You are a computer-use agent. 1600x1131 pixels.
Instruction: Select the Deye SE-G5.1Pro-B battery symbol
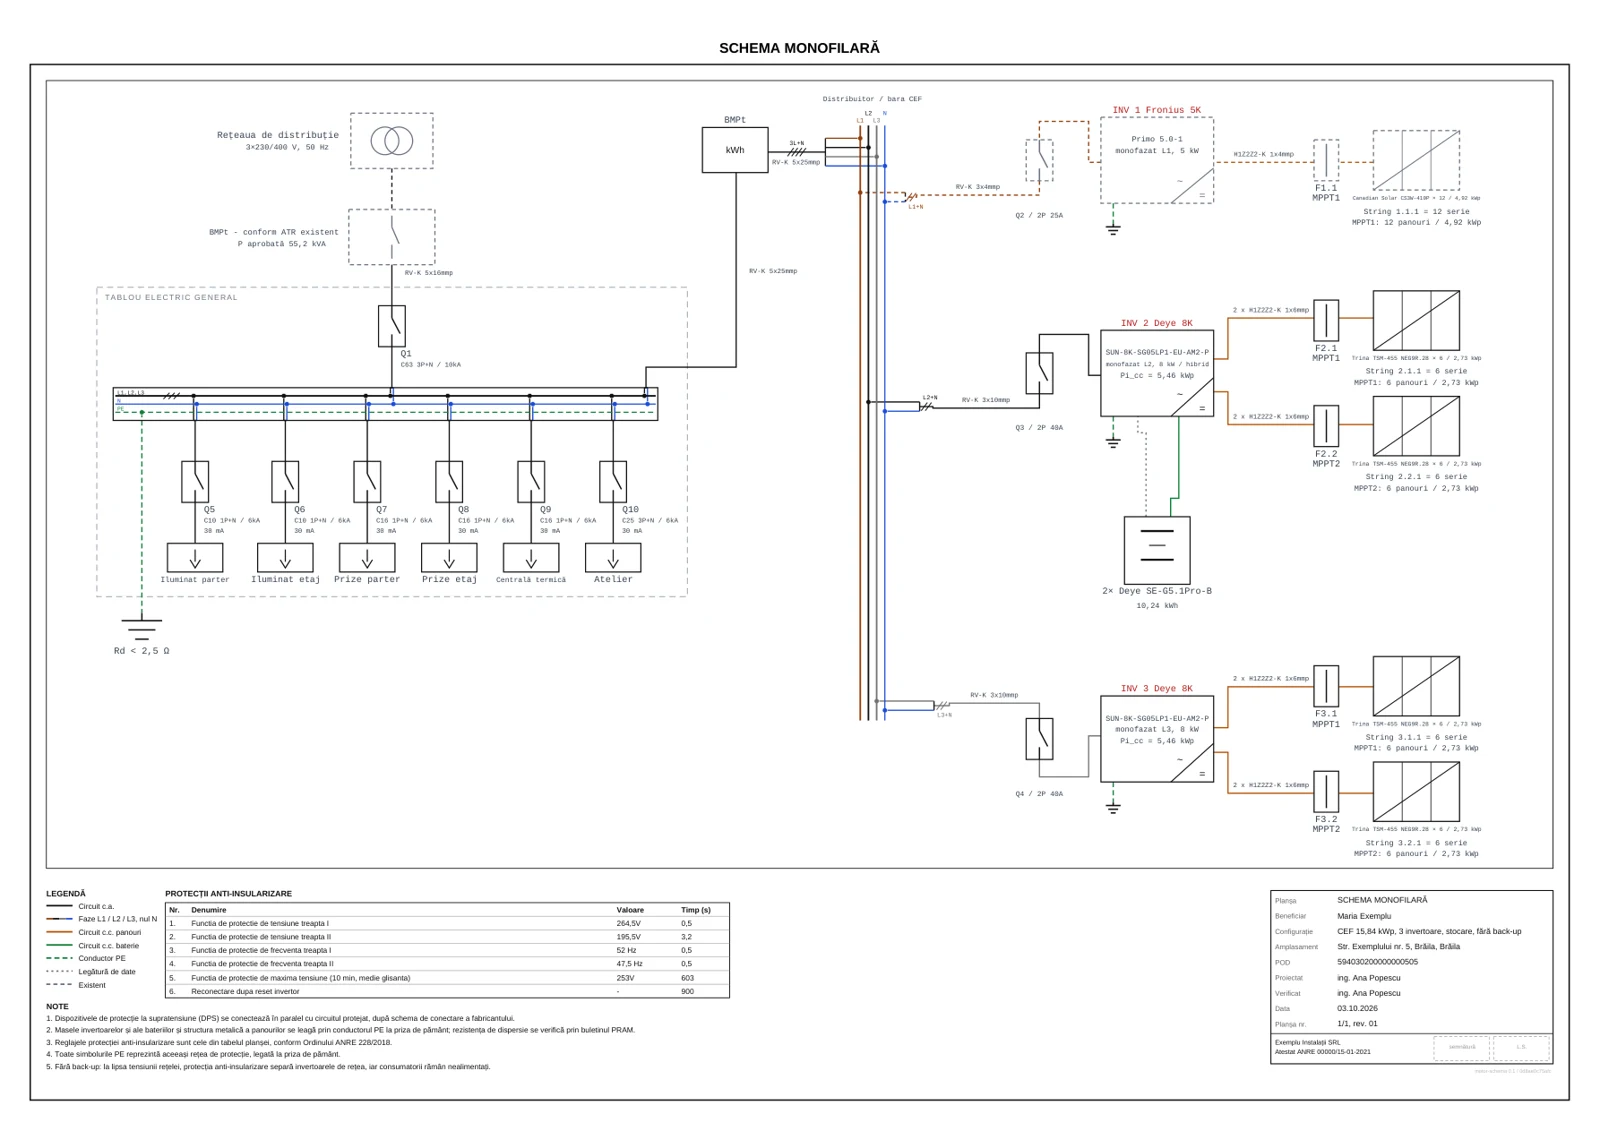coord(1157,550)
